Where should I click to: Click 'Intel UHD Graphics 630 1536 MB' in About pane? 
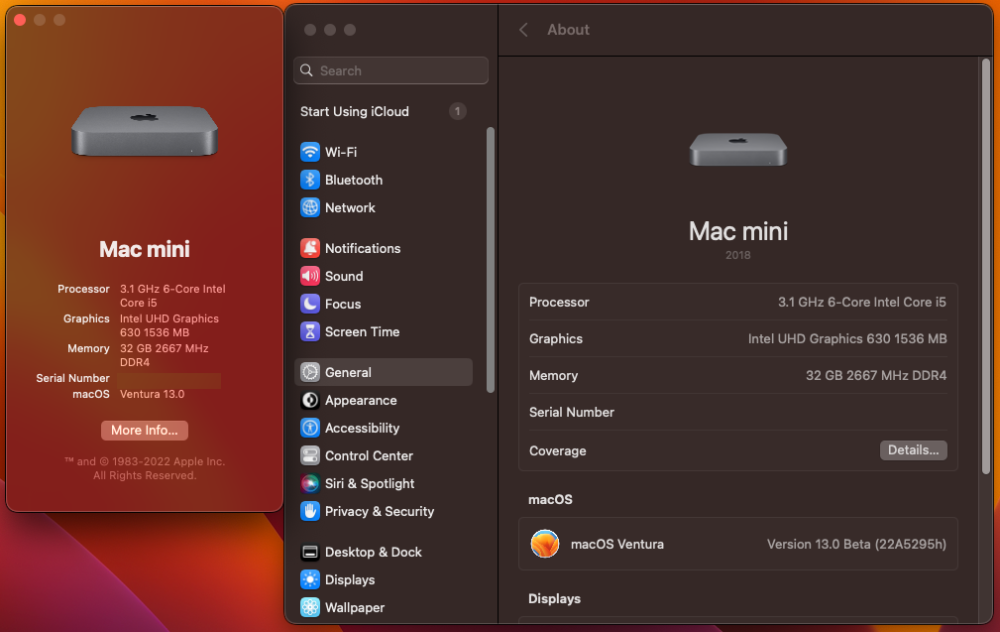[847, 339]
